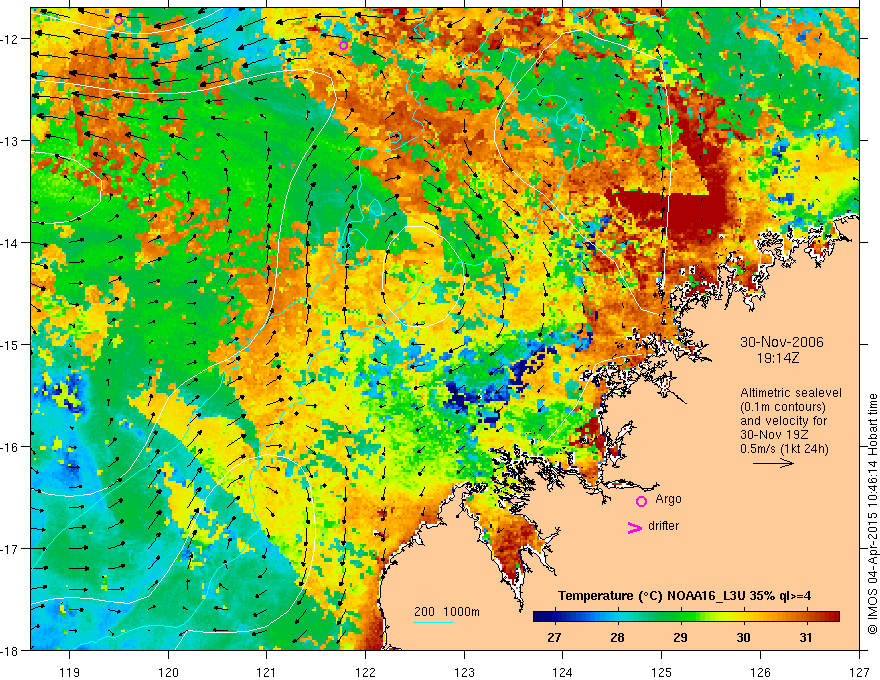Click the "(0.1m contours)" text line
Viewport: 880px width, 680px height.
pyautogui.click(x=783, y=407)
